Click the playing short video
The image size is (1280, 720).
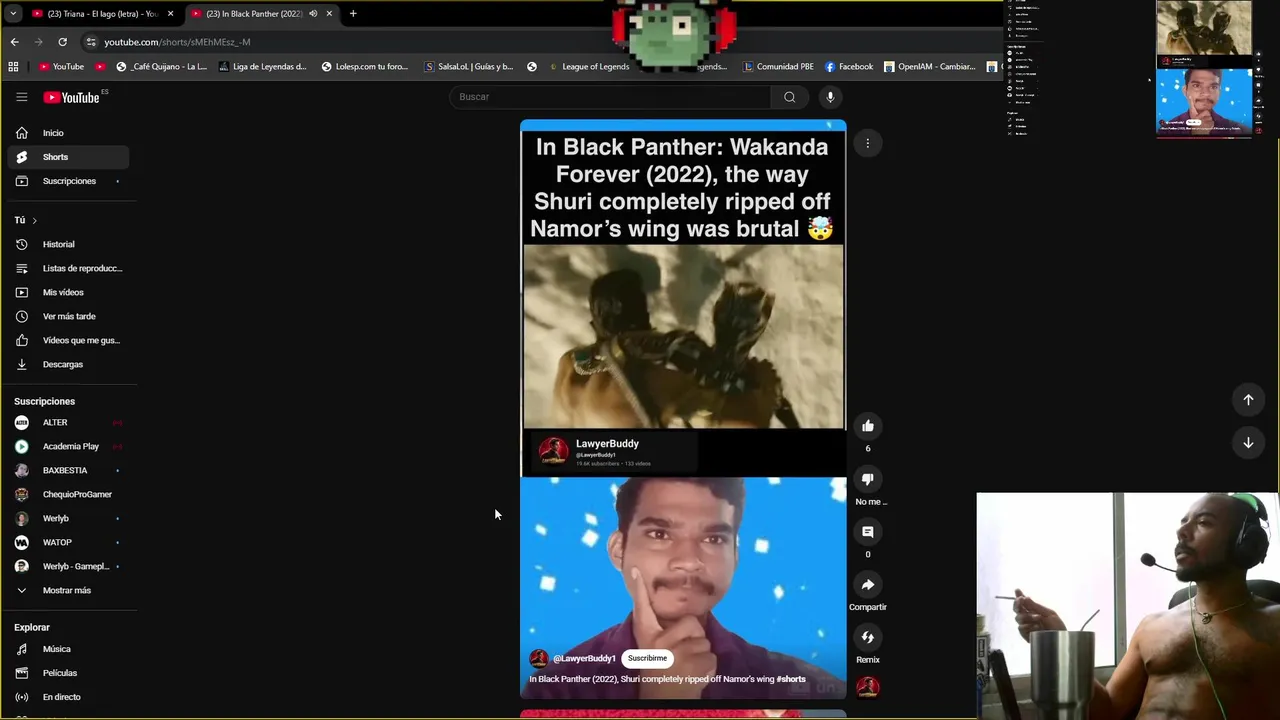tap(683, 409)
